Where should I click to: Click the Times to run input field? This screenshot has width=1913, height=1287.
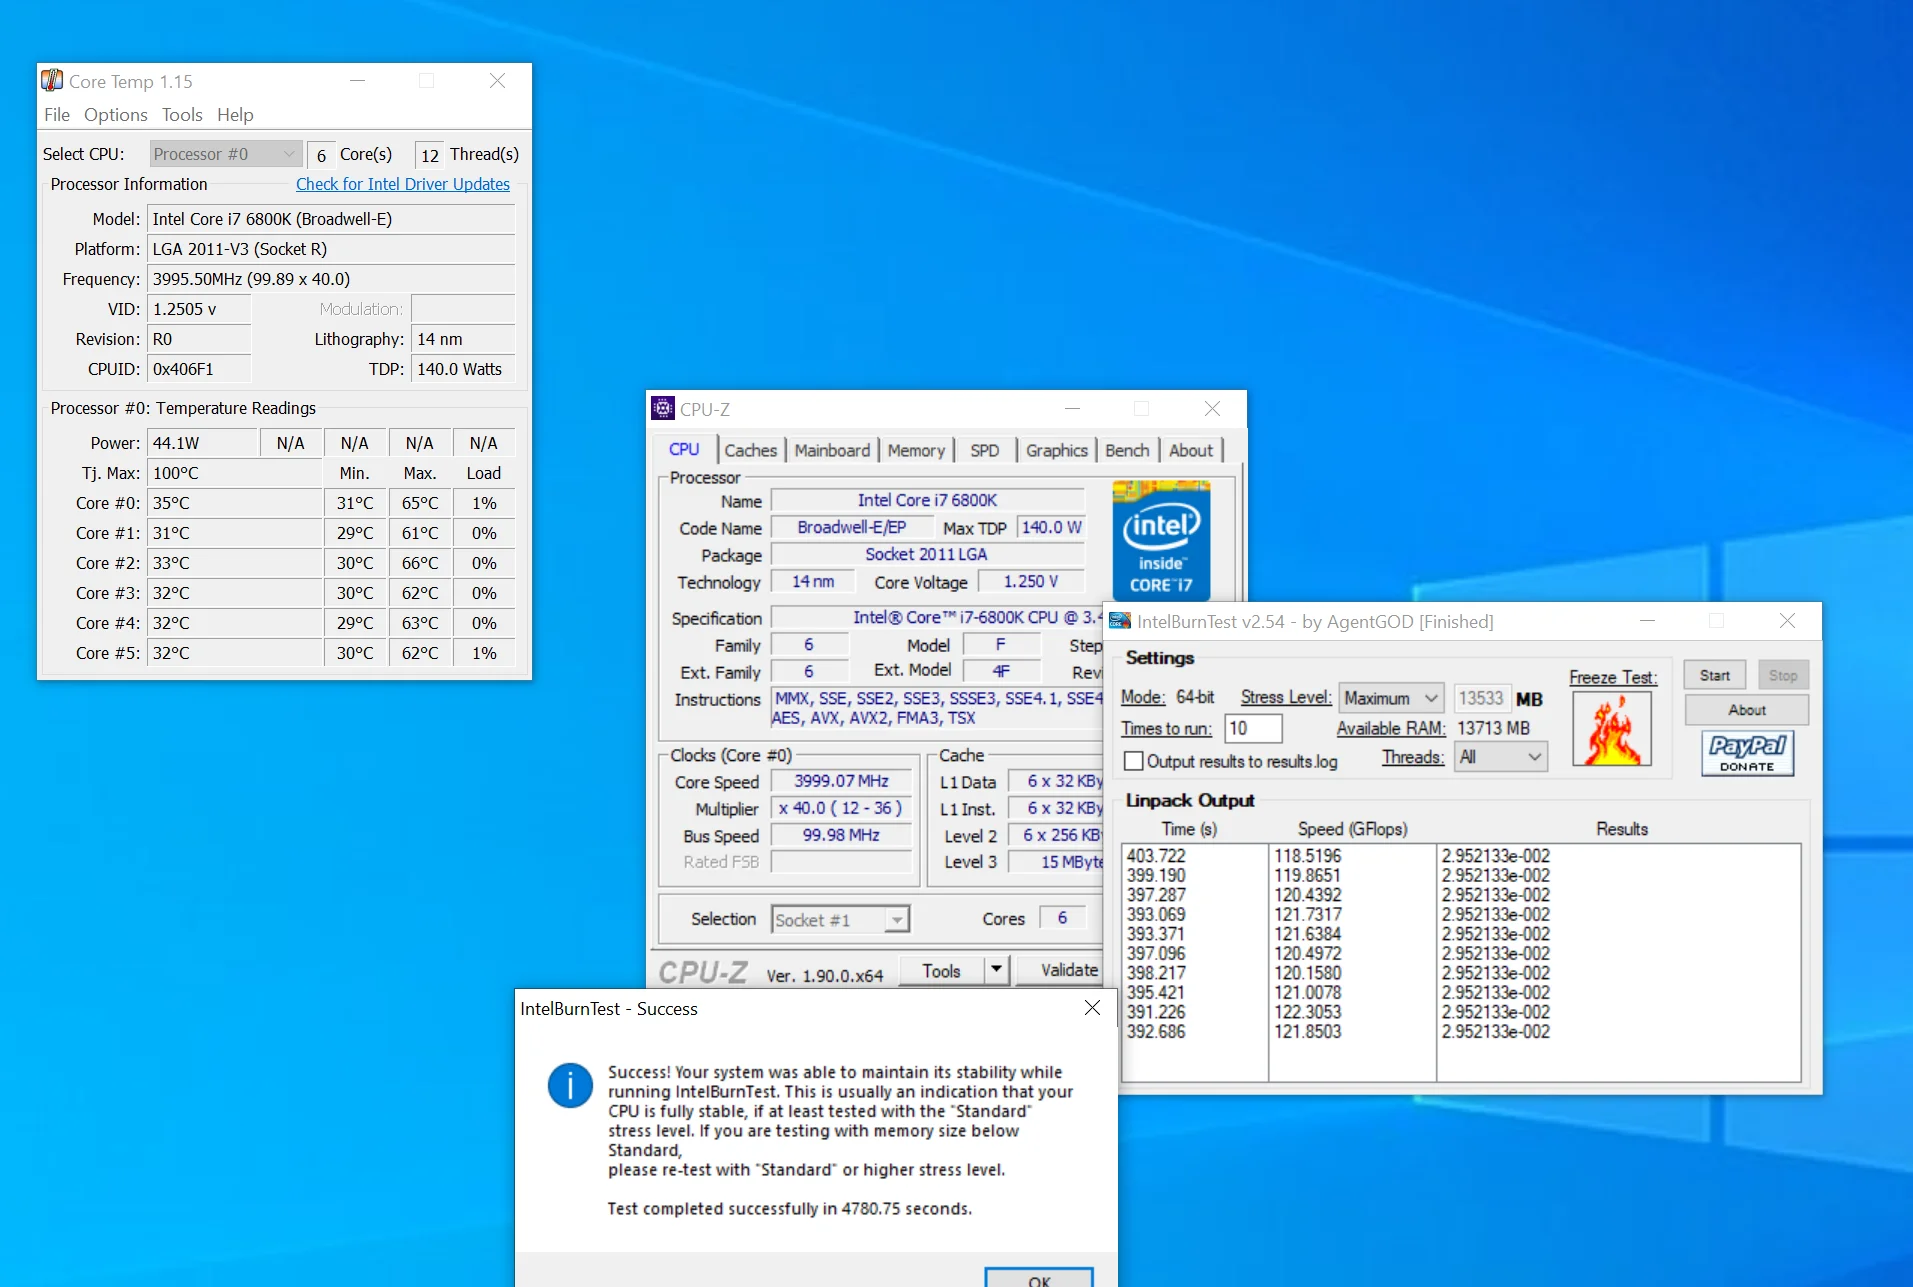[1252, 728]
